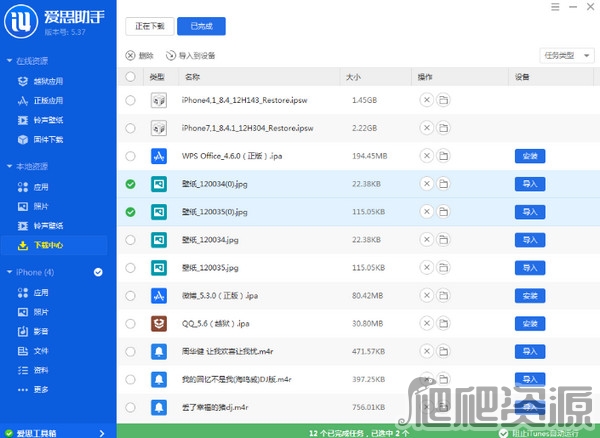This screenshot has height=438, width=600.
Task: Select the iPhone7,1_8.4.1 ipsw row checkbox
Action: coord(130,128)
